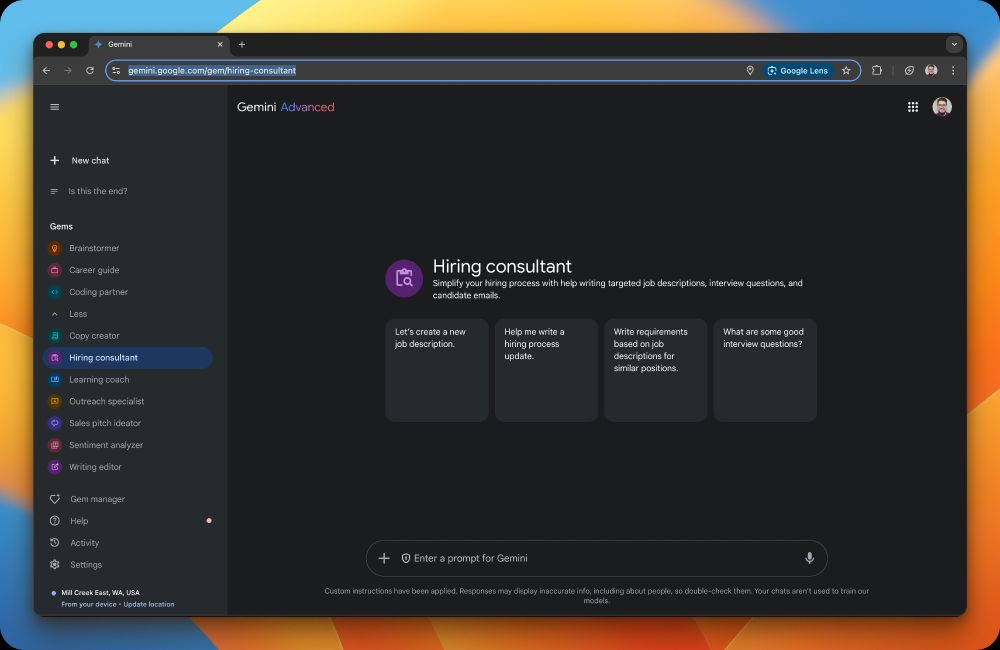This screenshot has width=1000, height=650.
Task: Open the Sentiment analyzer gem icon
Action: pos(55,445)
